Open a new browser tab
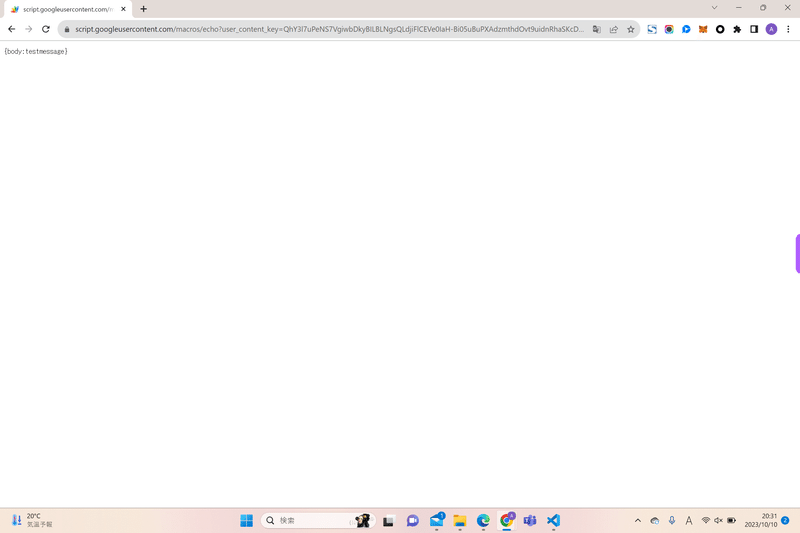Image resolution: width=800 pixels, height=533 pixels. tap(143, 9)
